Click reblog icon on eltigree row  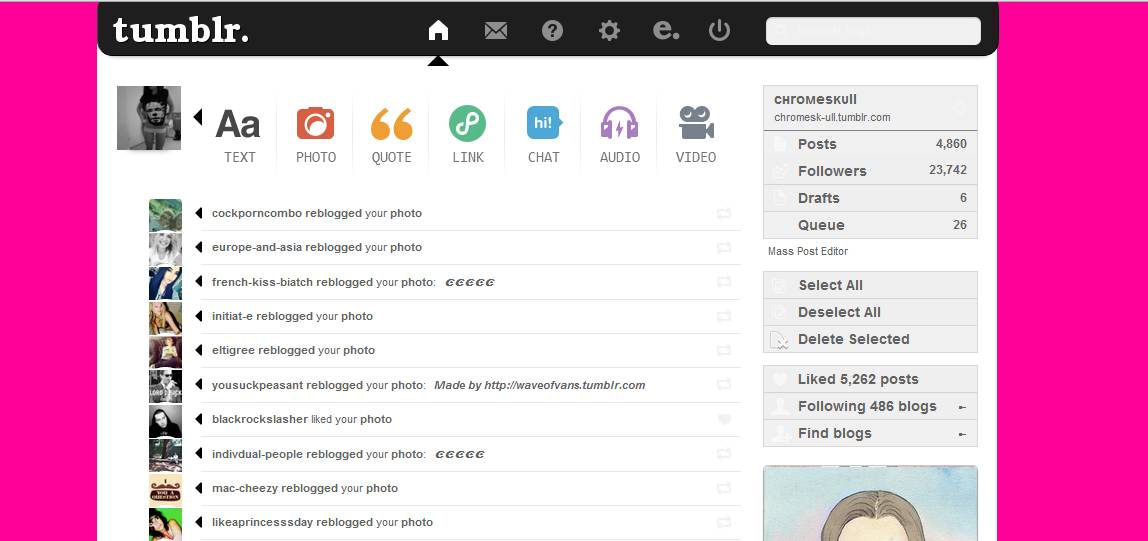pos(724,351)
